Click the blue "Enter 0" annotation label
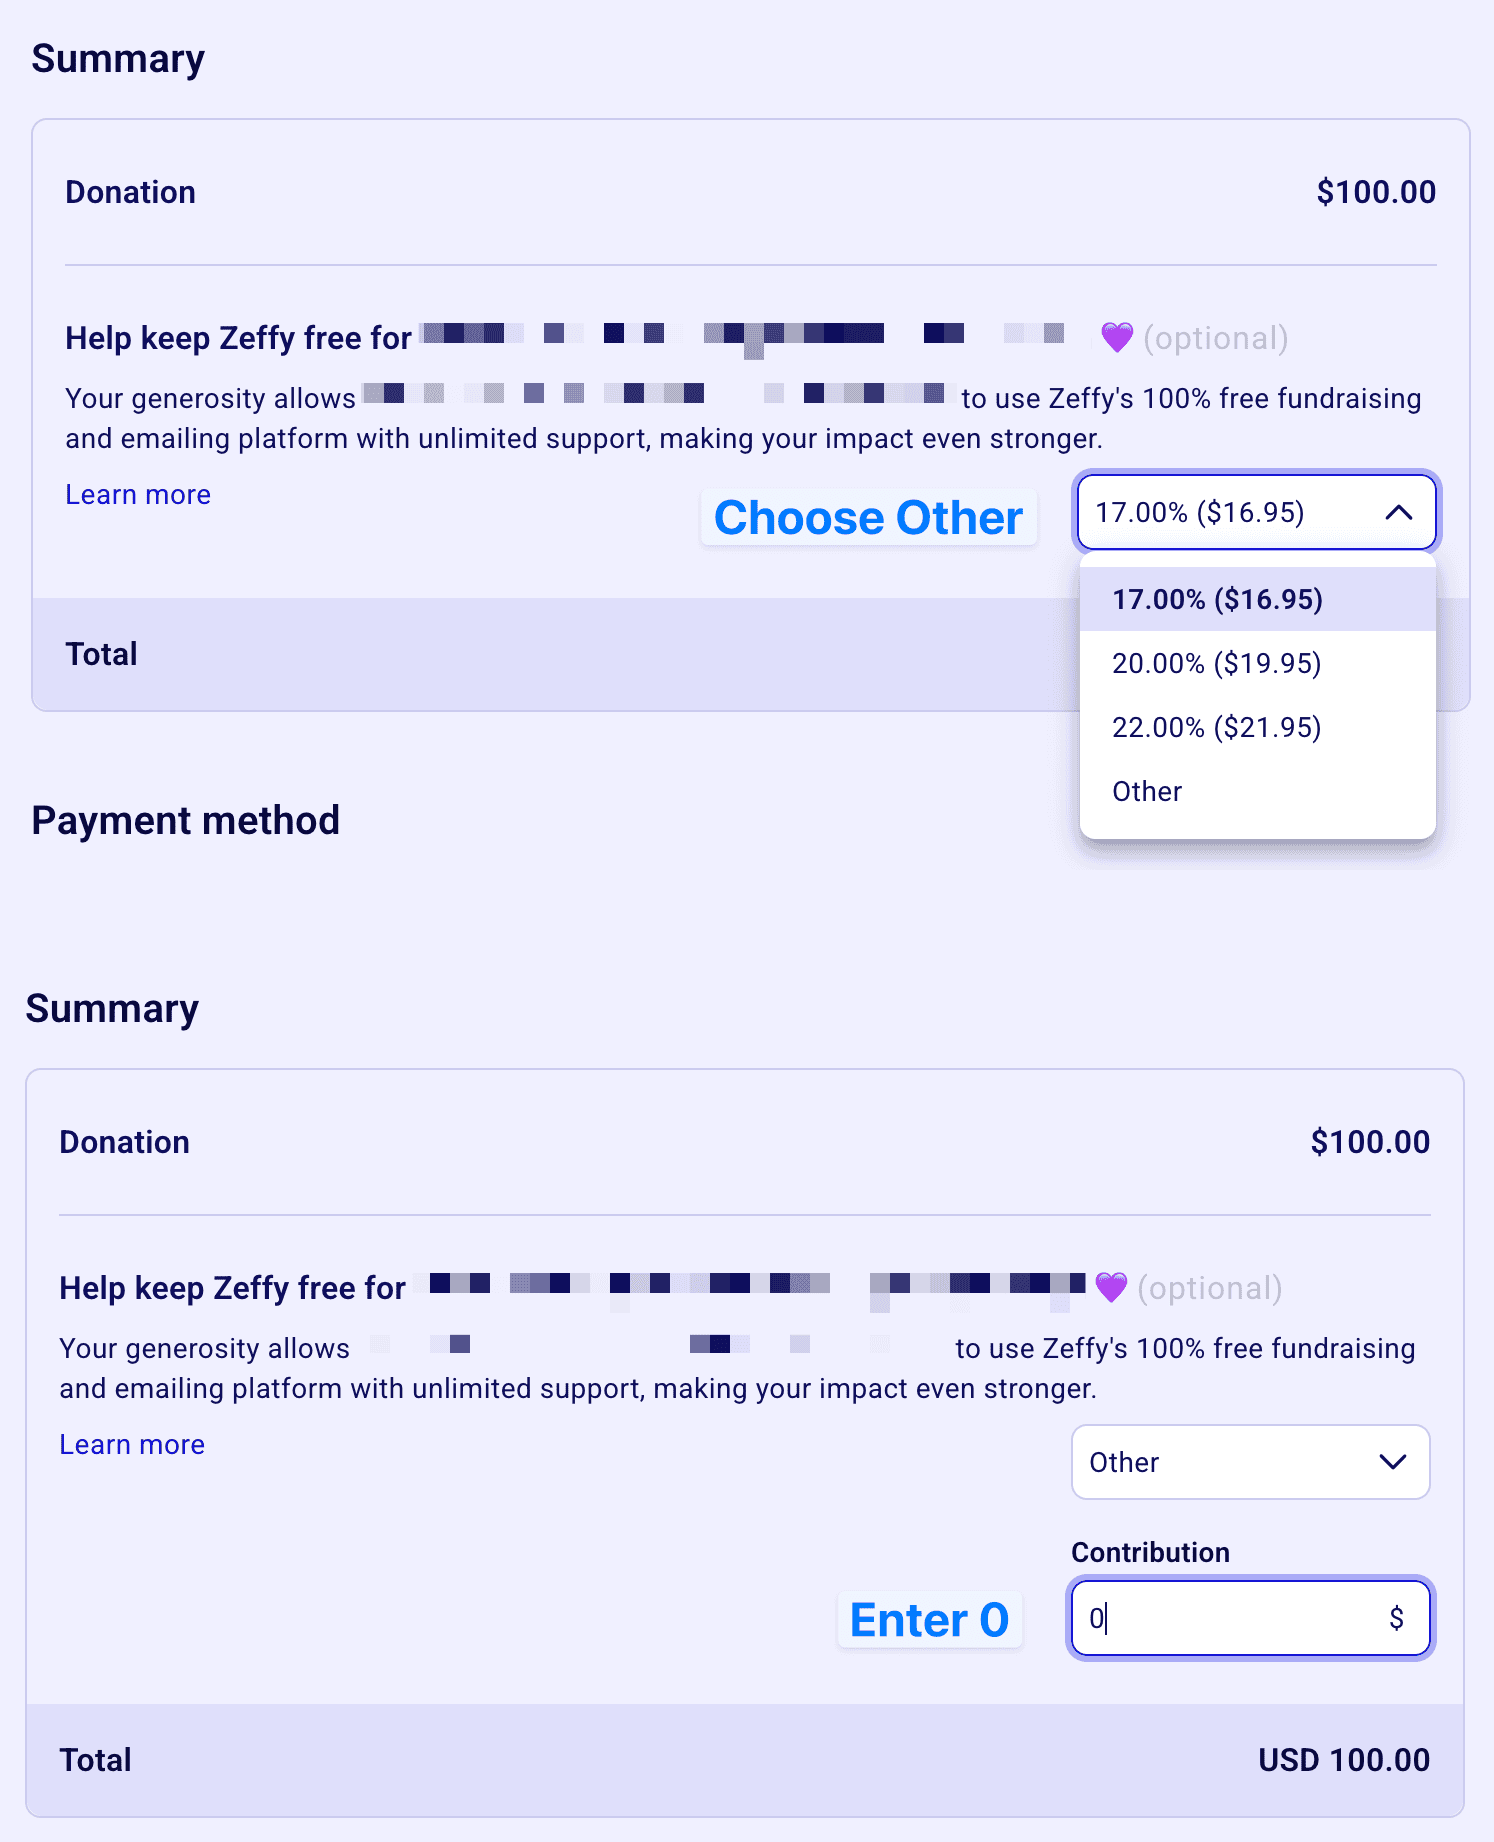 coord(929,1620)
